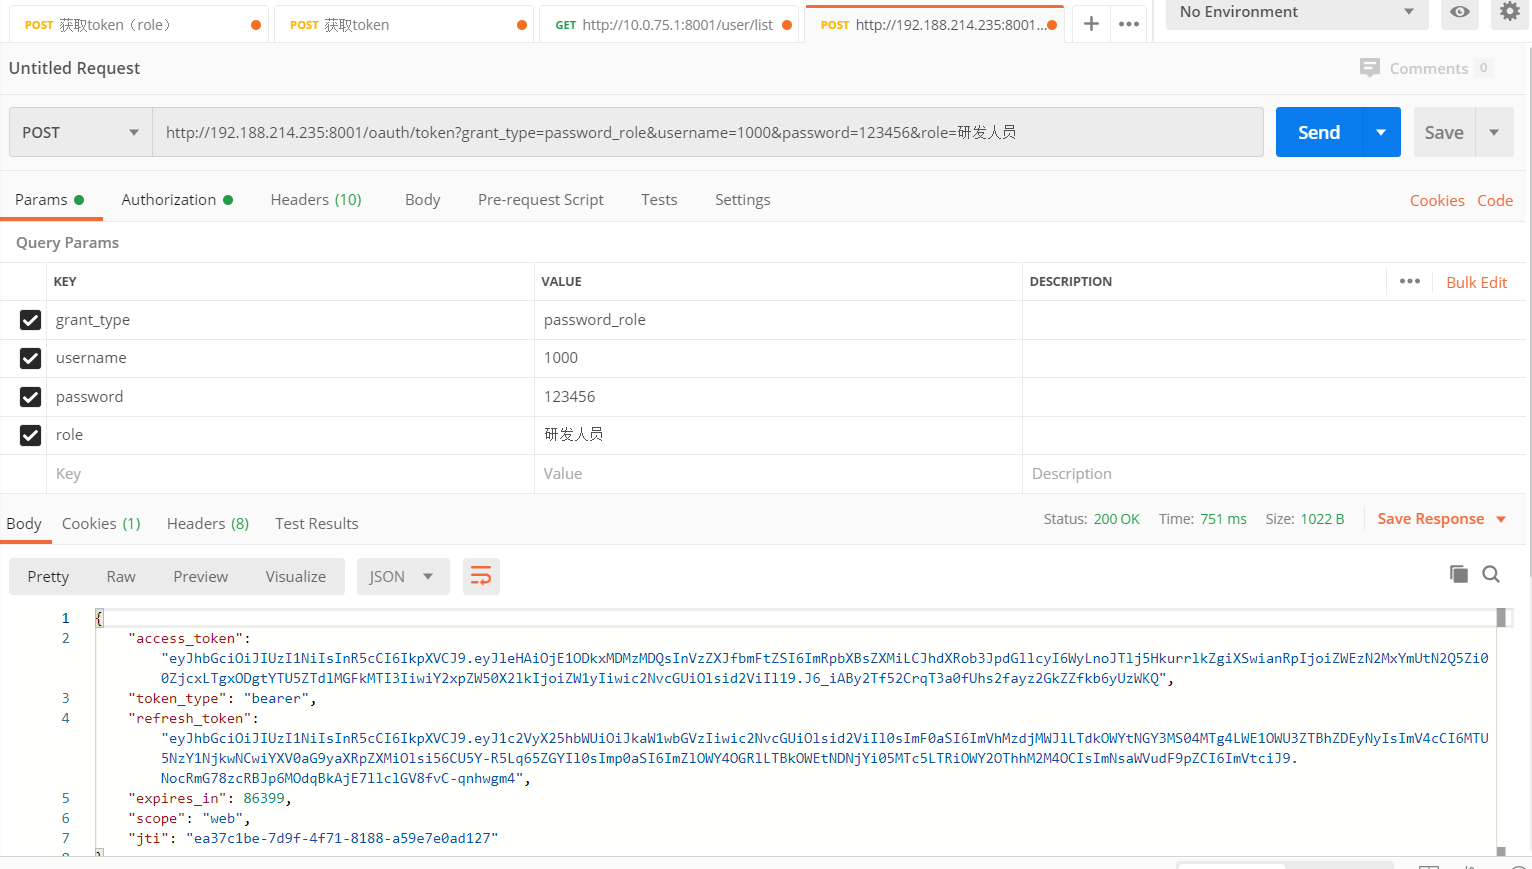Select the response Body tab
This screenshot has height=869, width=1532.
(24, 524)
